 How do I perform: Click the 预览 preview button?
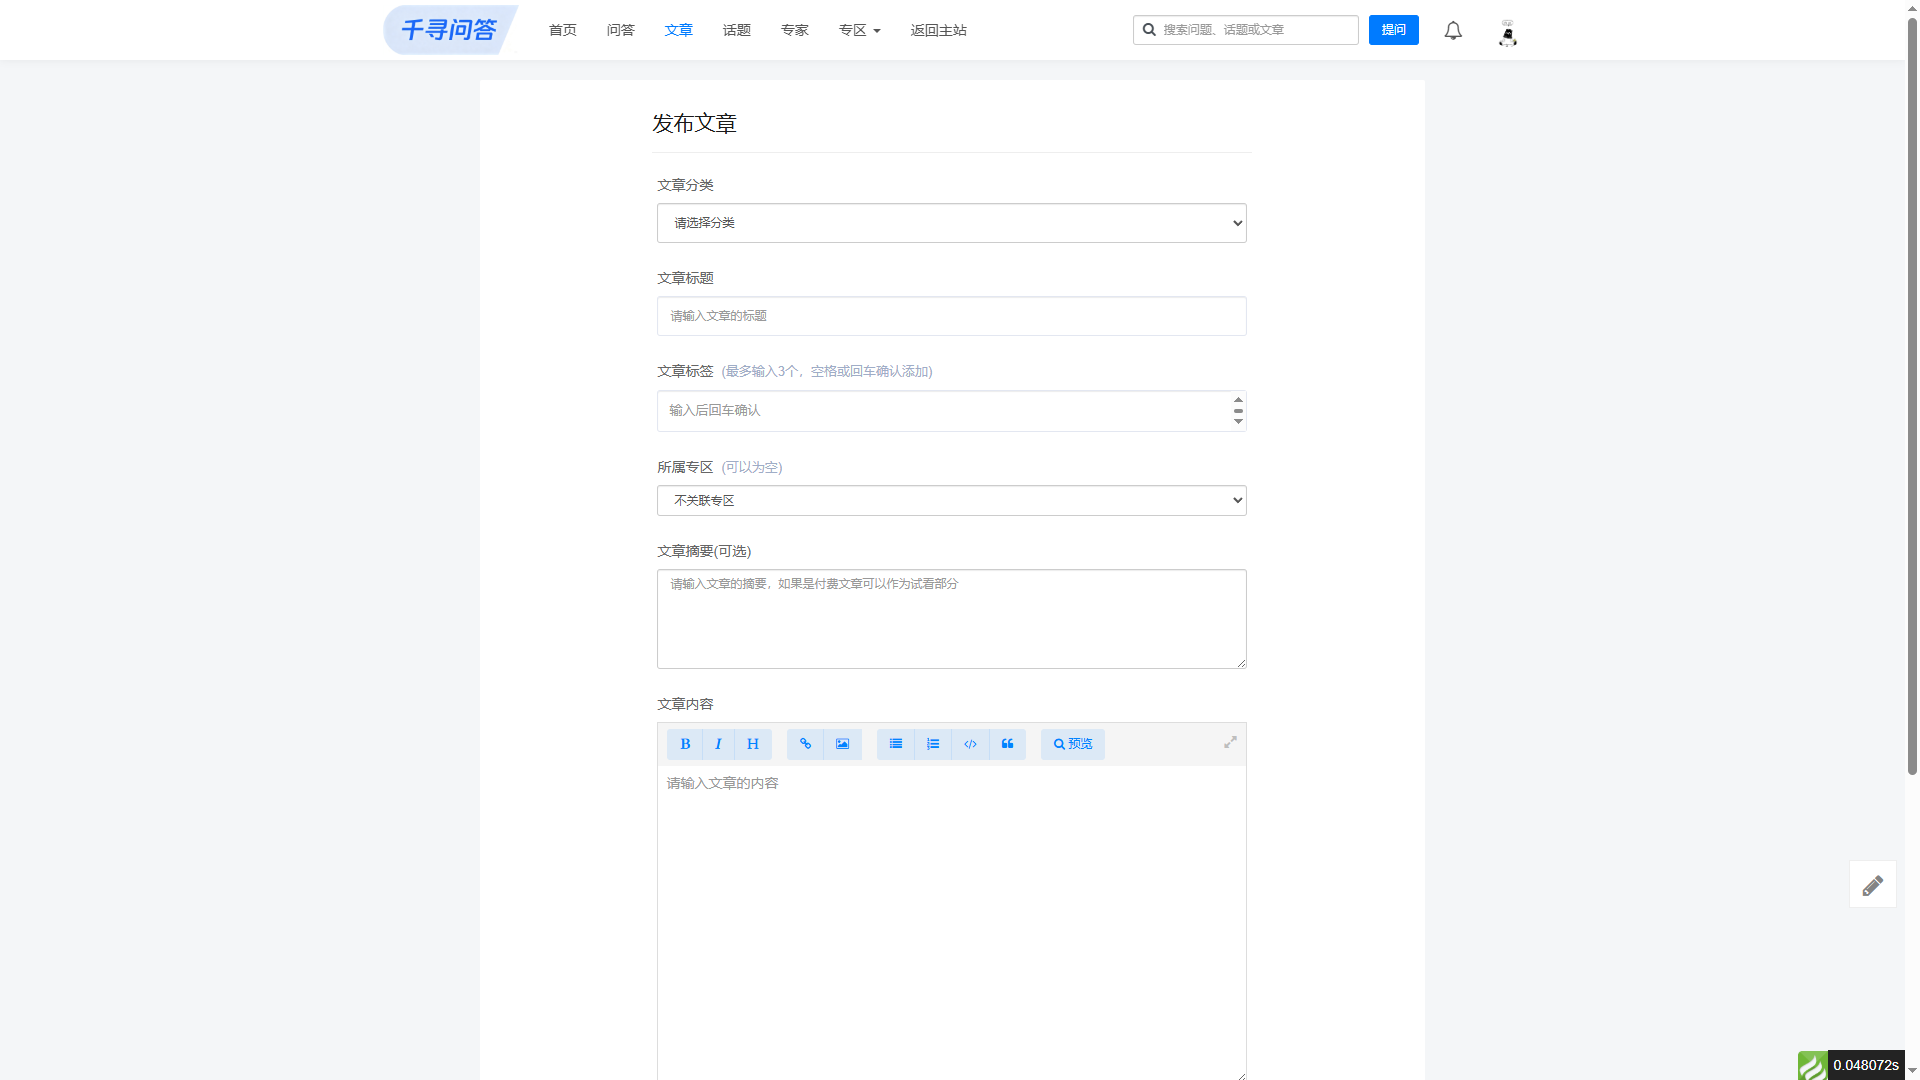(1073, 744)
